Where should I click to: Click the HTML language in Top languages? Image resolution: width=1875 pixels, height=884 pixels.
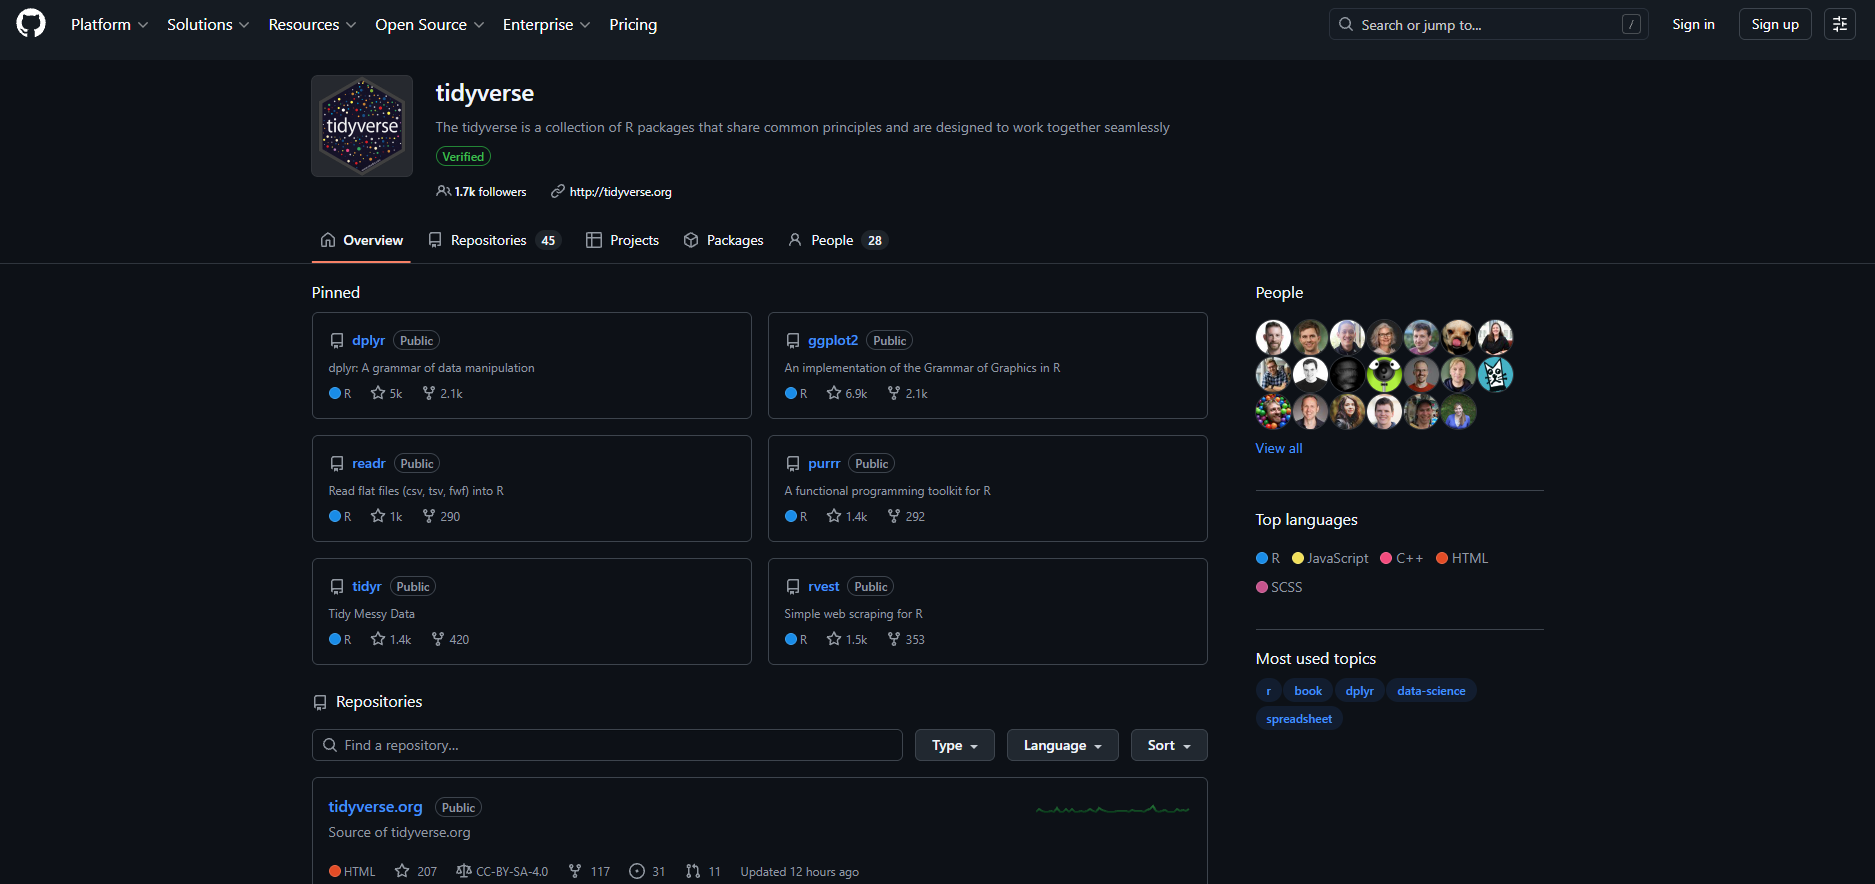[1462, 558]
